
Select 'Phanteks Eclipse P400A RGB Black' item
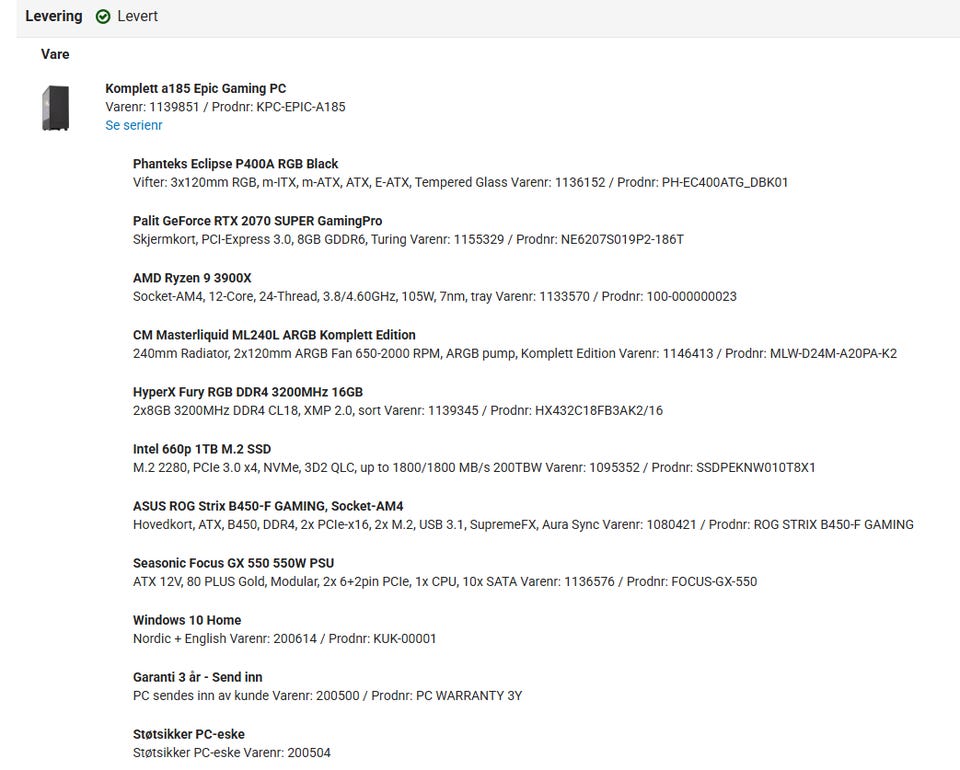pos(236,163)
